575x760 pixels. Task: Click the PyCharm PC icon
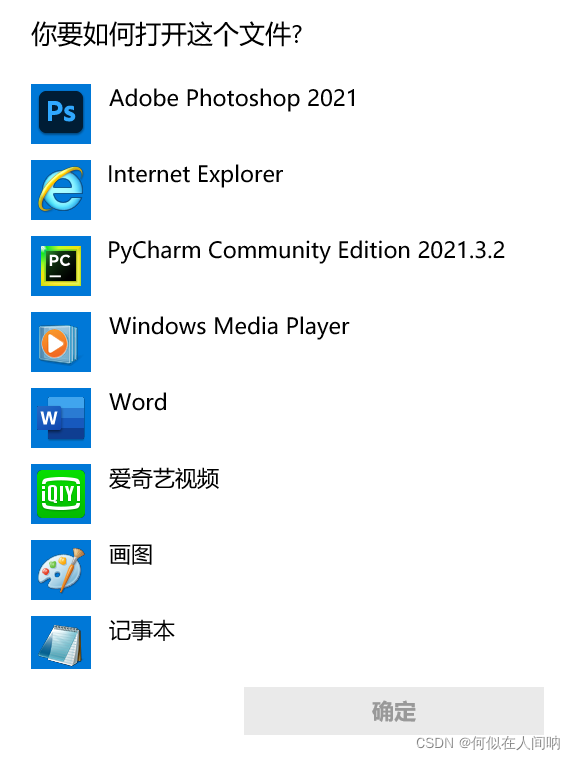pos(61,266)
